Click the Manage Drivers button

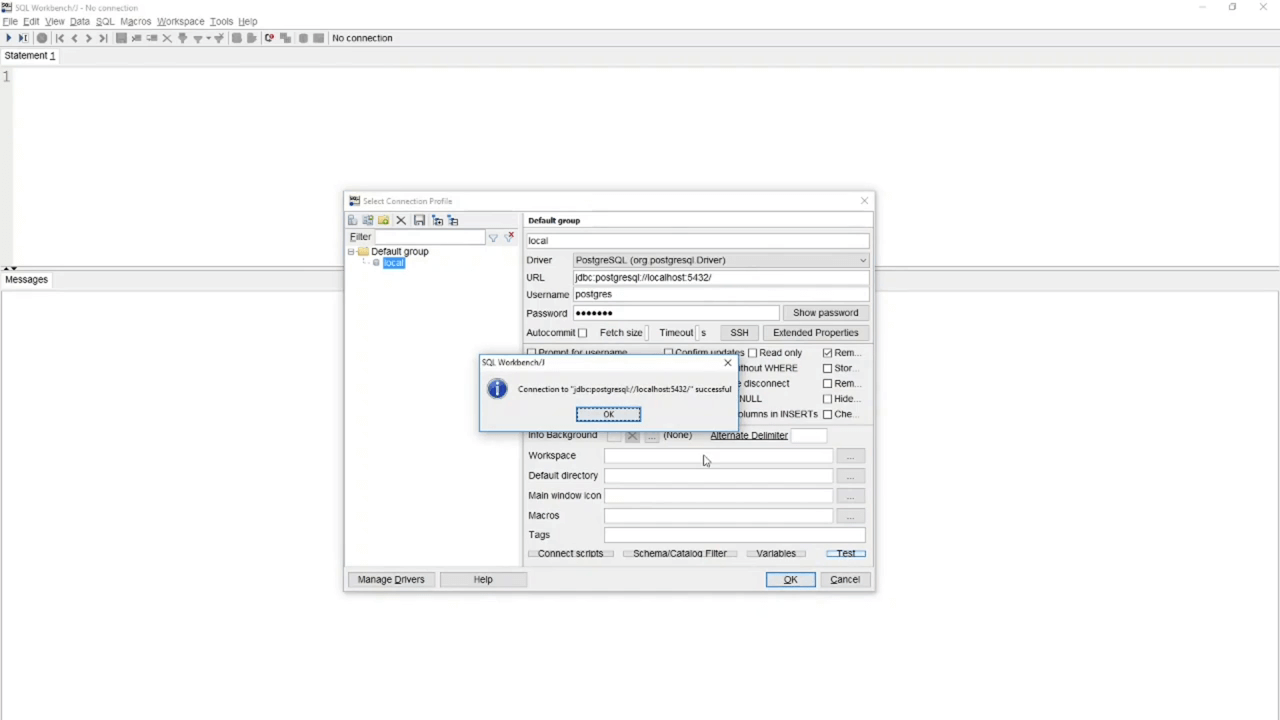click(391, 580)
